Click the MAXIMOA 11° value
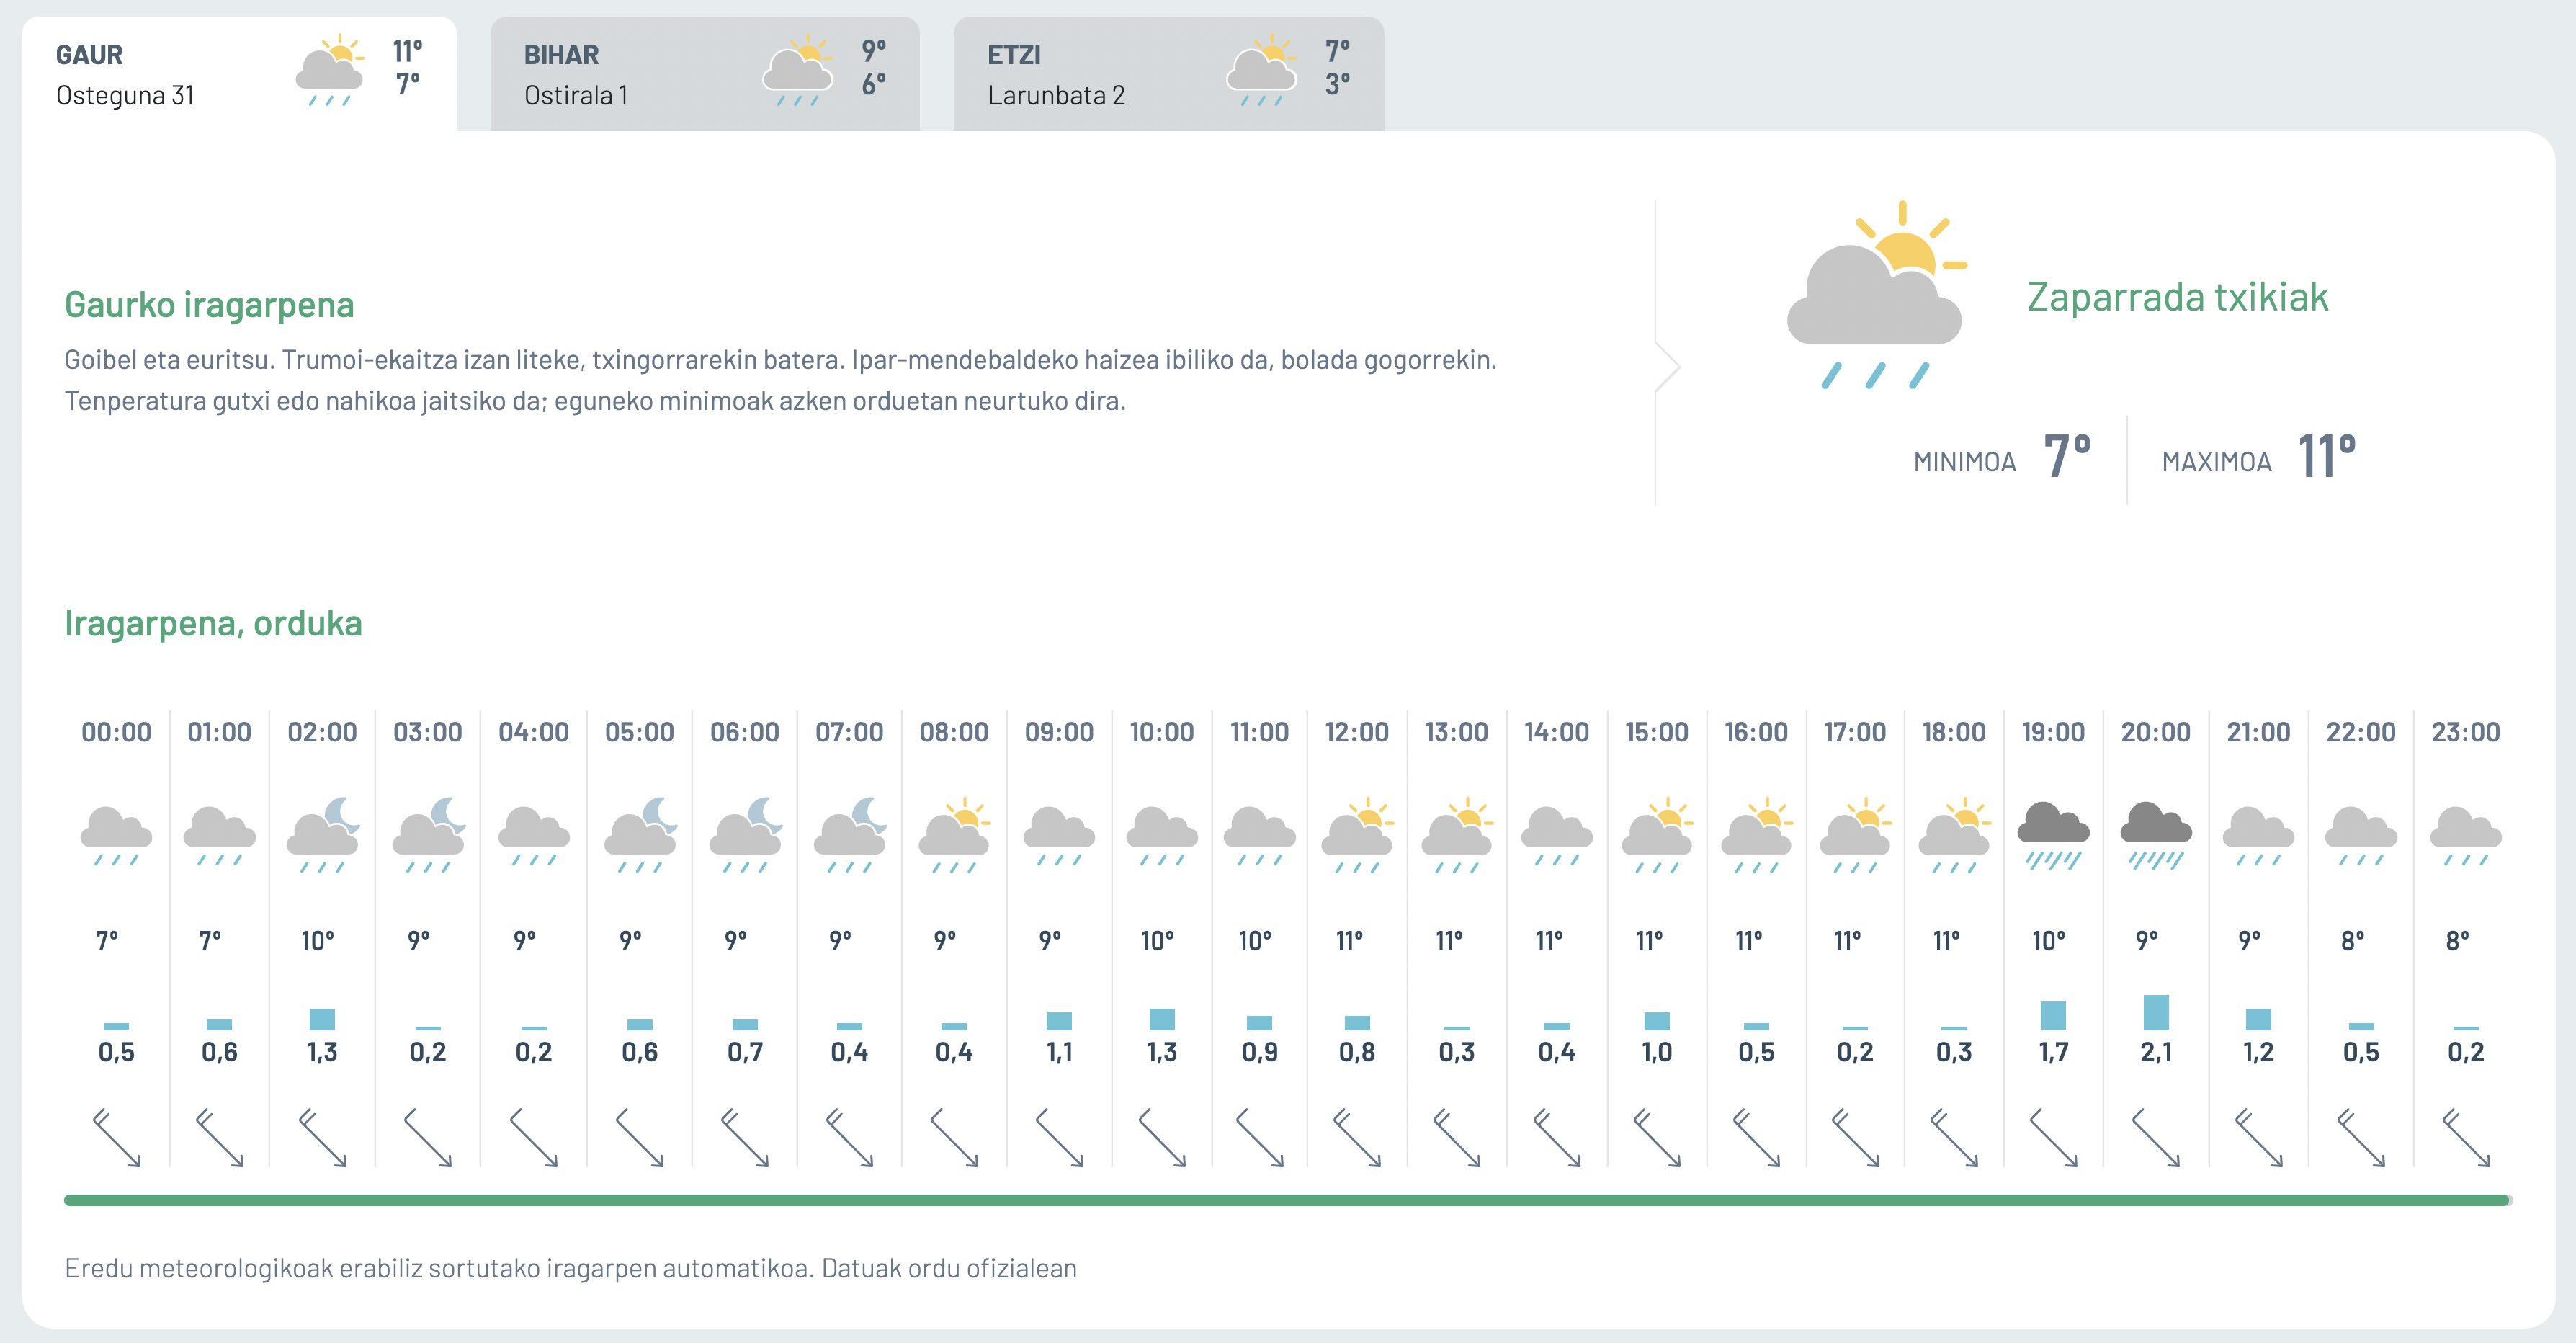2576x1343 pixels. pyautogui.click(x=2326, y=457)
